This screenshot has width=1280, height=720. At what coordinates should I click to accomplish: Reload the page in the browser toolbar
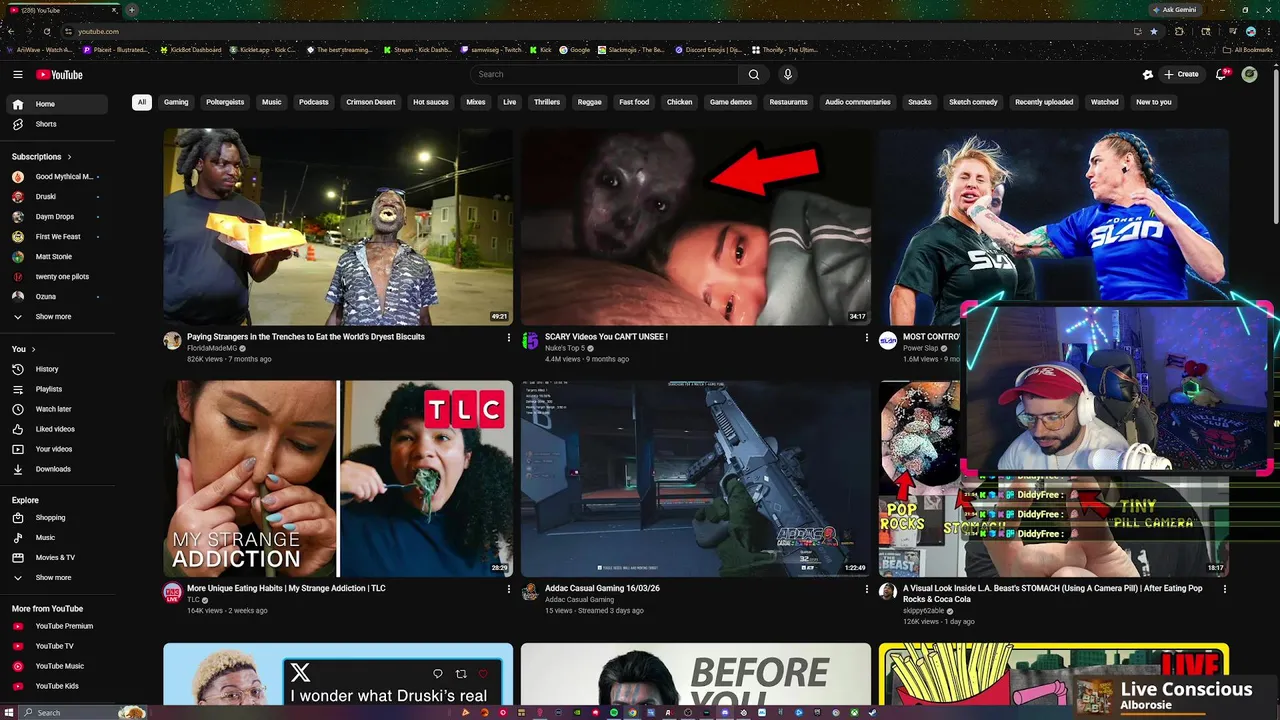point(46,31)
